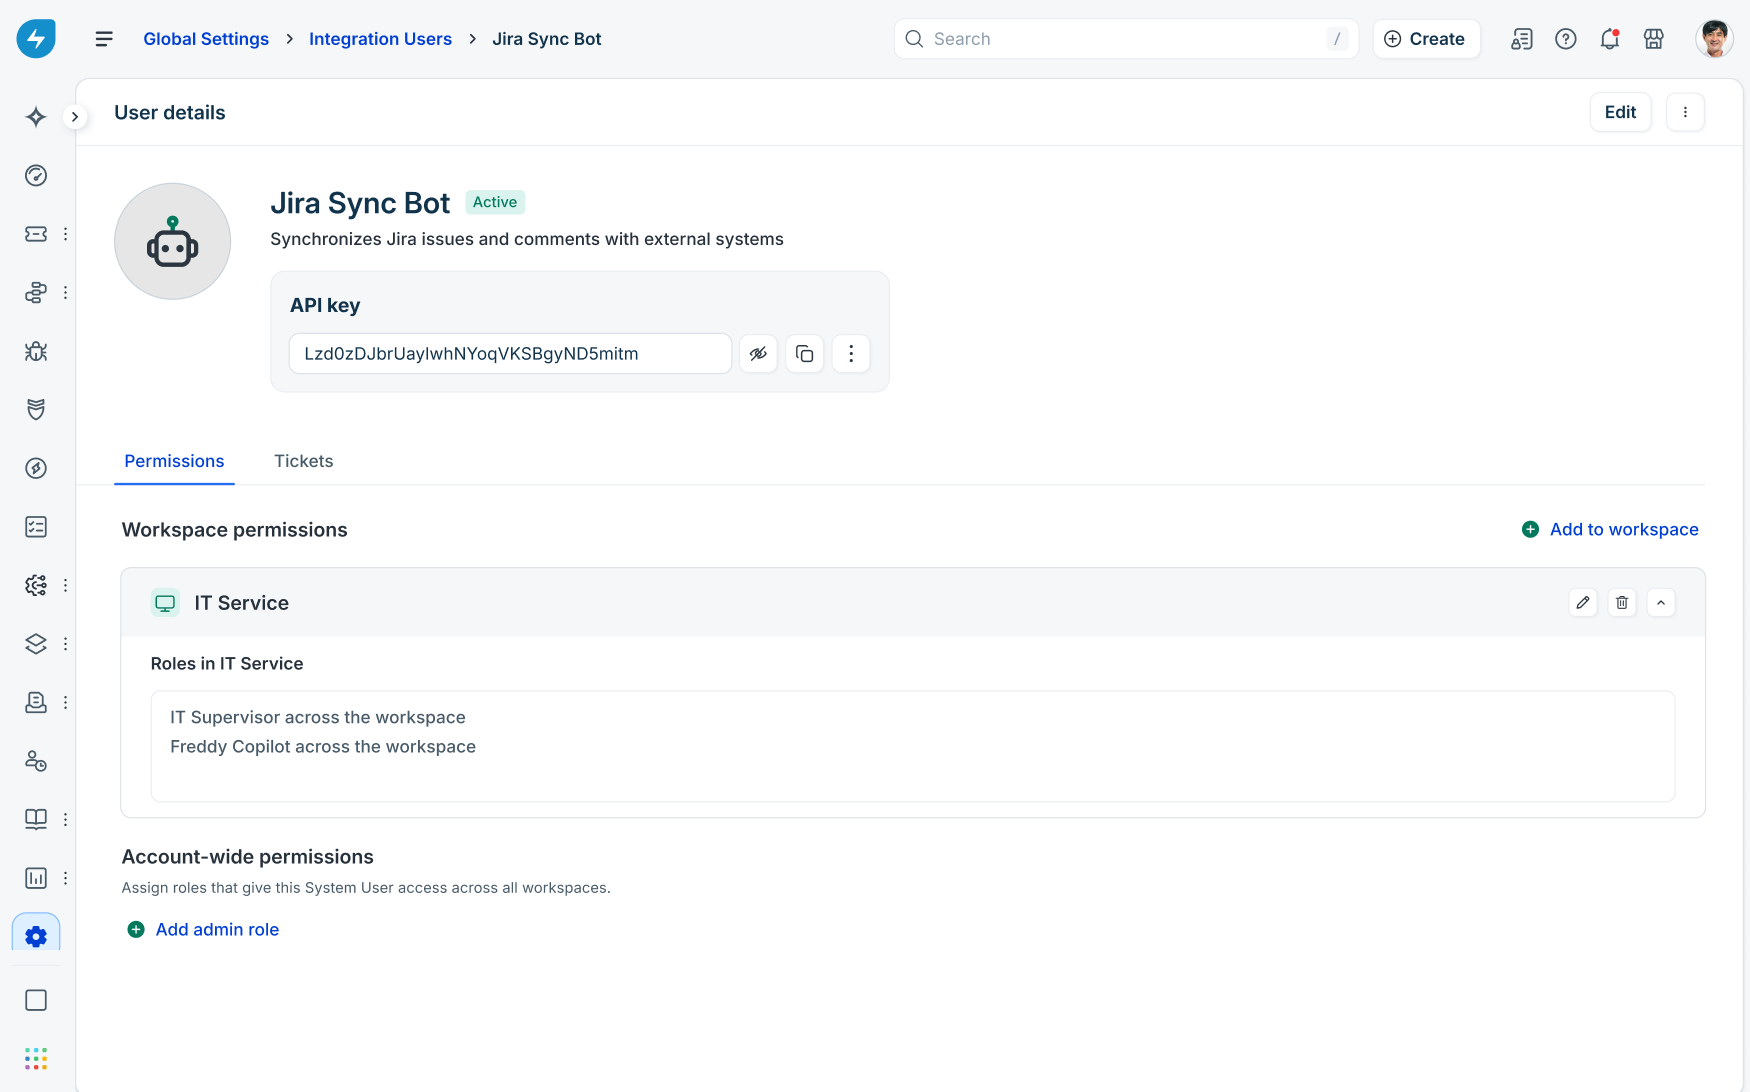The width and height of the screenshot is (1750, 1092).
Task: Go to Global Settings breadcrumb
Action: tap(206, 39)
